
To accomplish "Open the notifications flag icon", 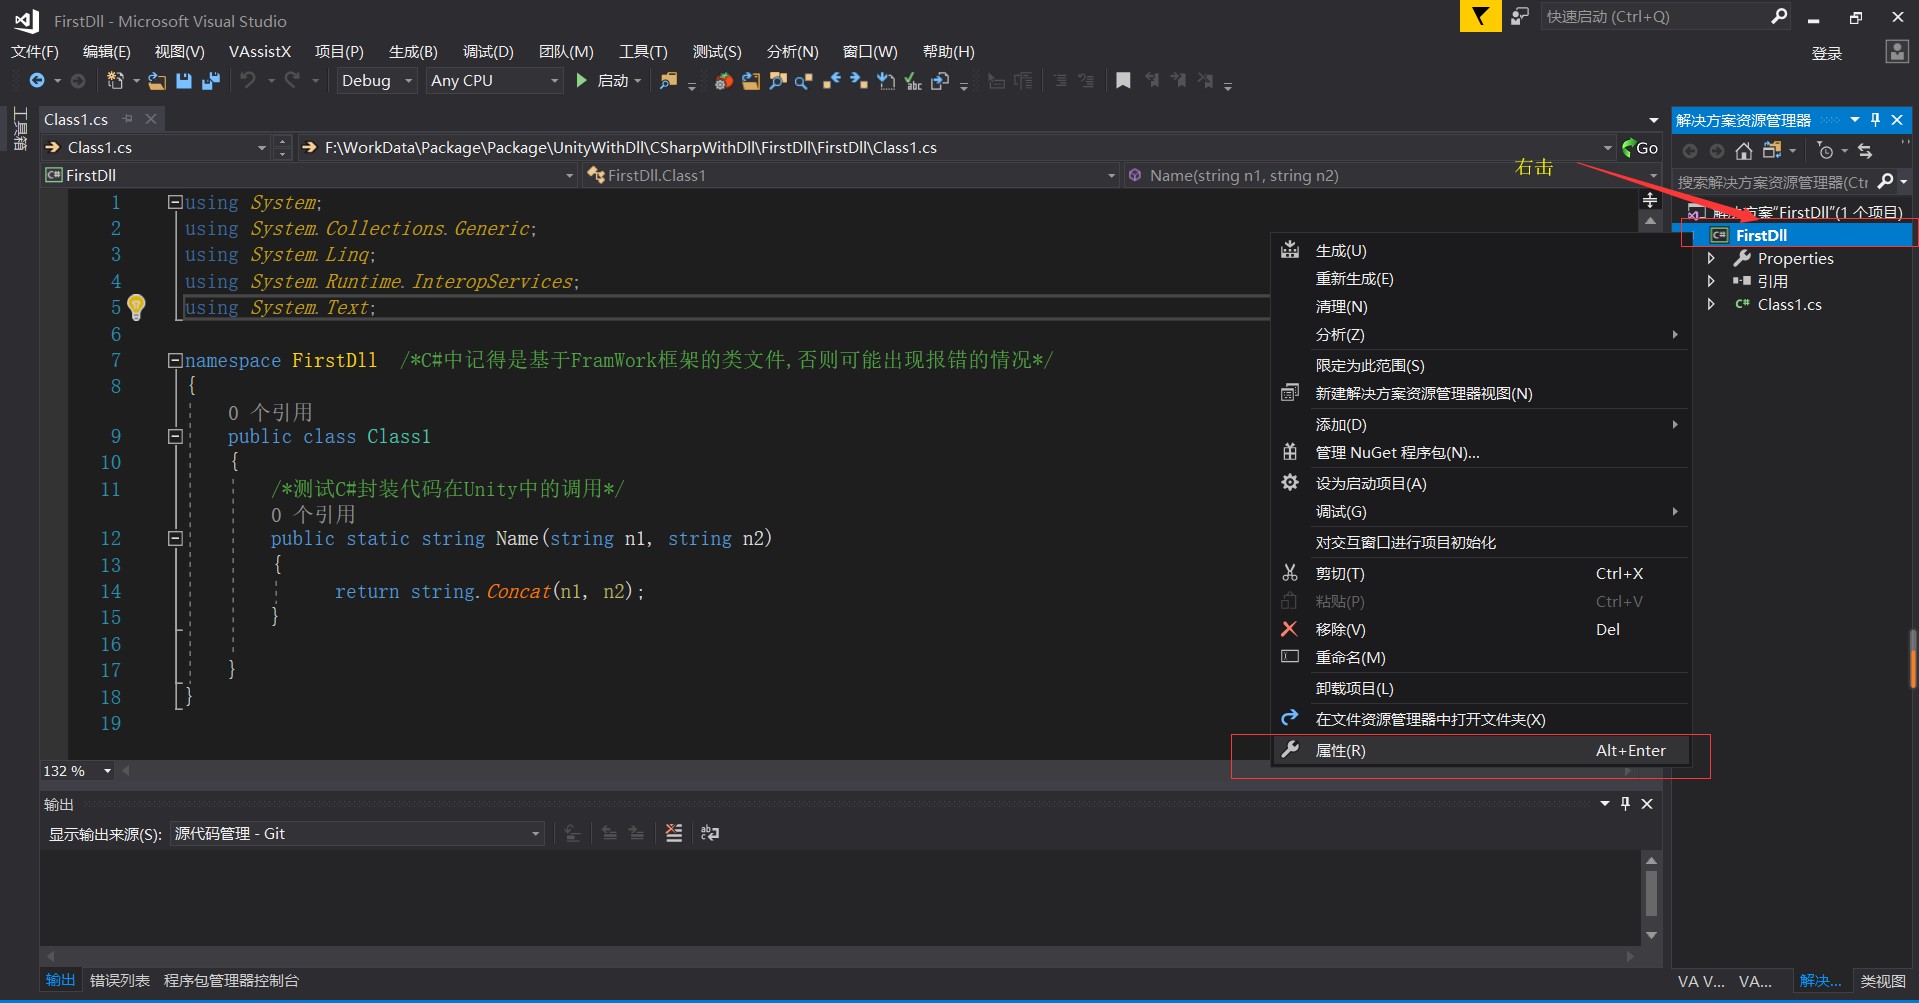I will pos(1480,16).
